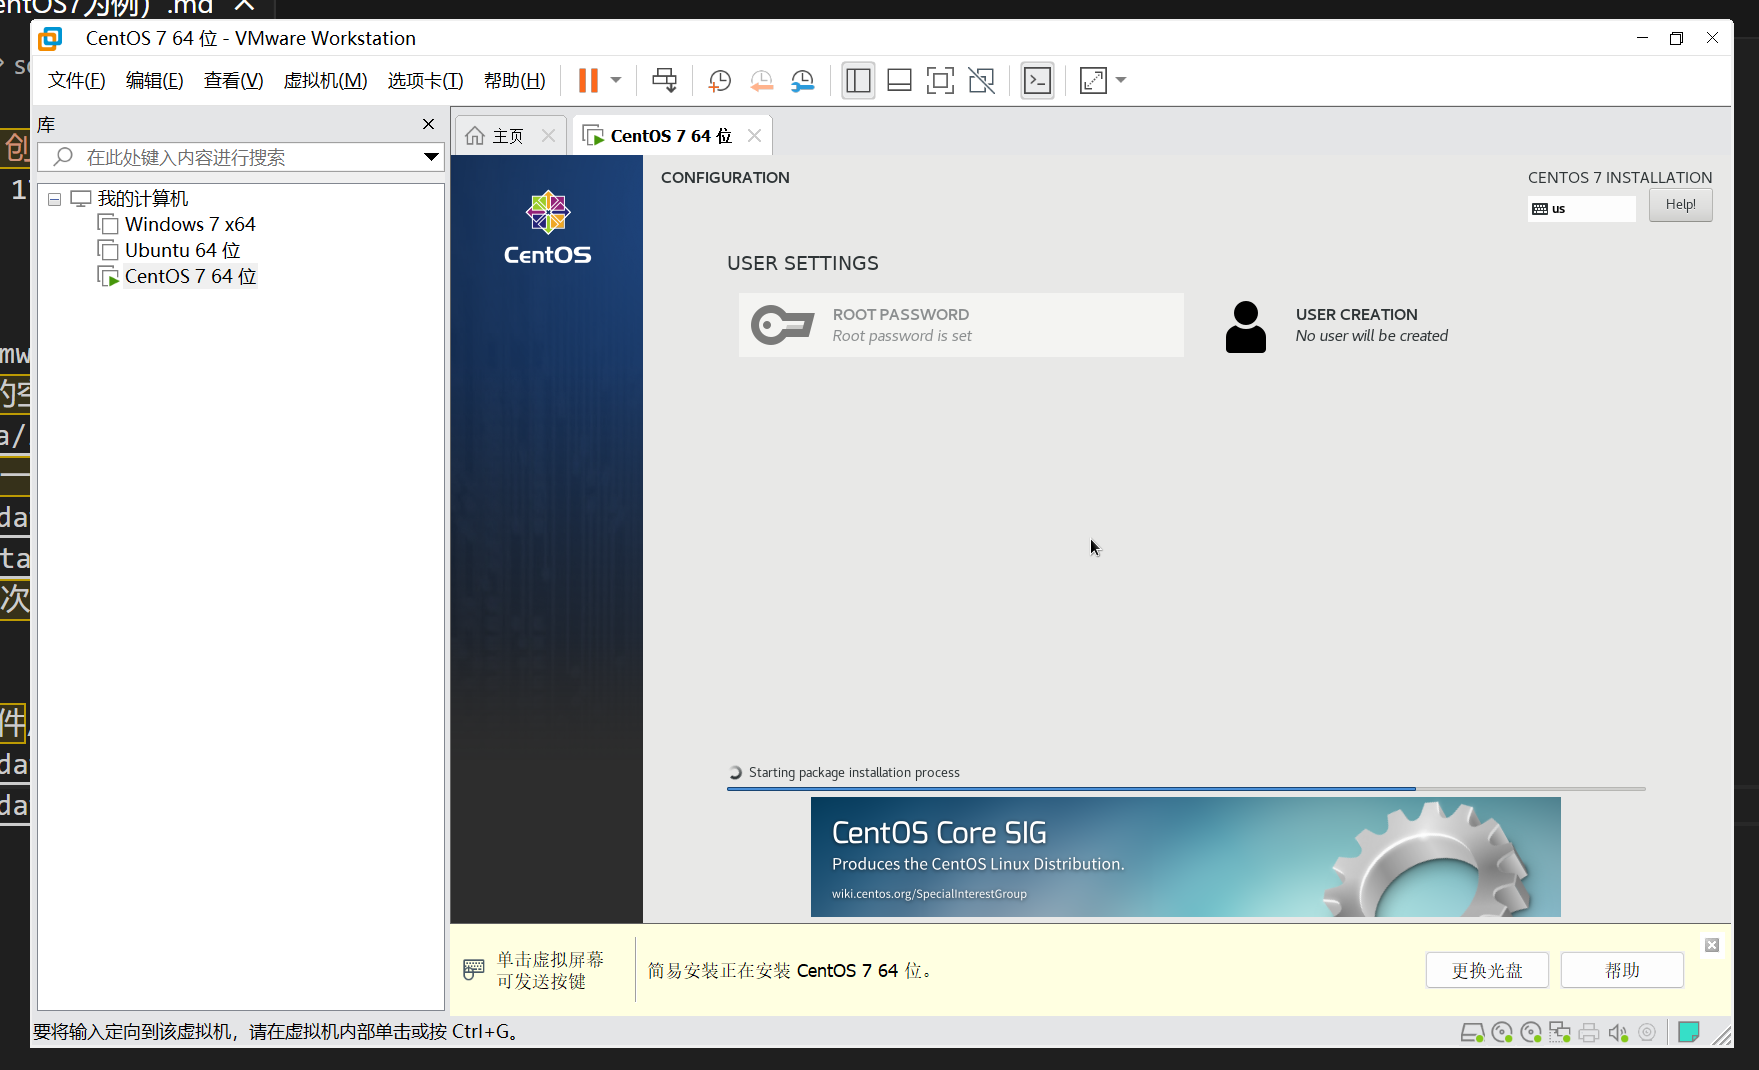This screenshot has height=1070, width=1759.
Task: Open the 编辑(E) menu
Action: pyautogui.click(x=155, y=80)
